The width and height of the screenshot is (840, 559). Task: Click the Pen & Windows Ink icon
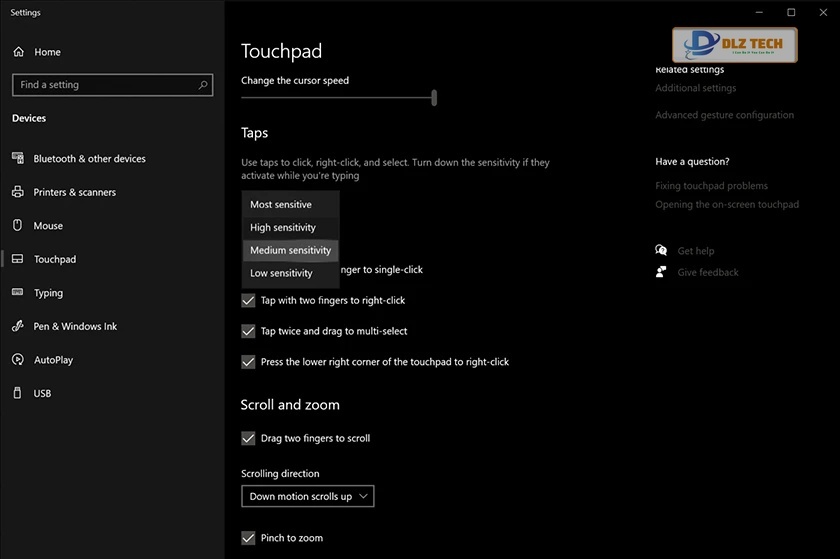[18, 326]
